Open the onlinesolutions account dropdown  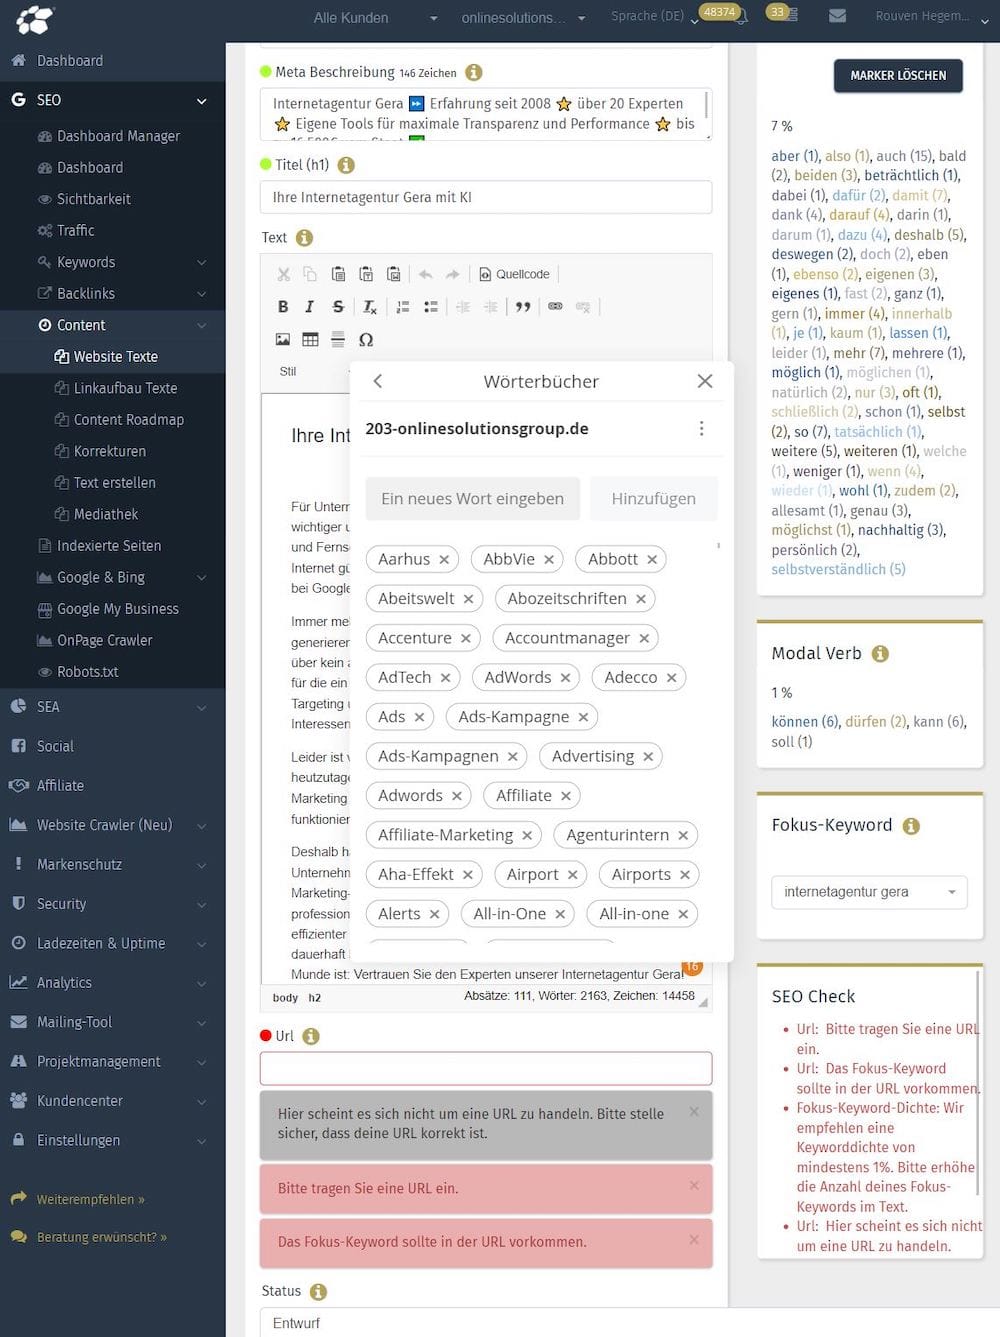(x=523, y=18)
